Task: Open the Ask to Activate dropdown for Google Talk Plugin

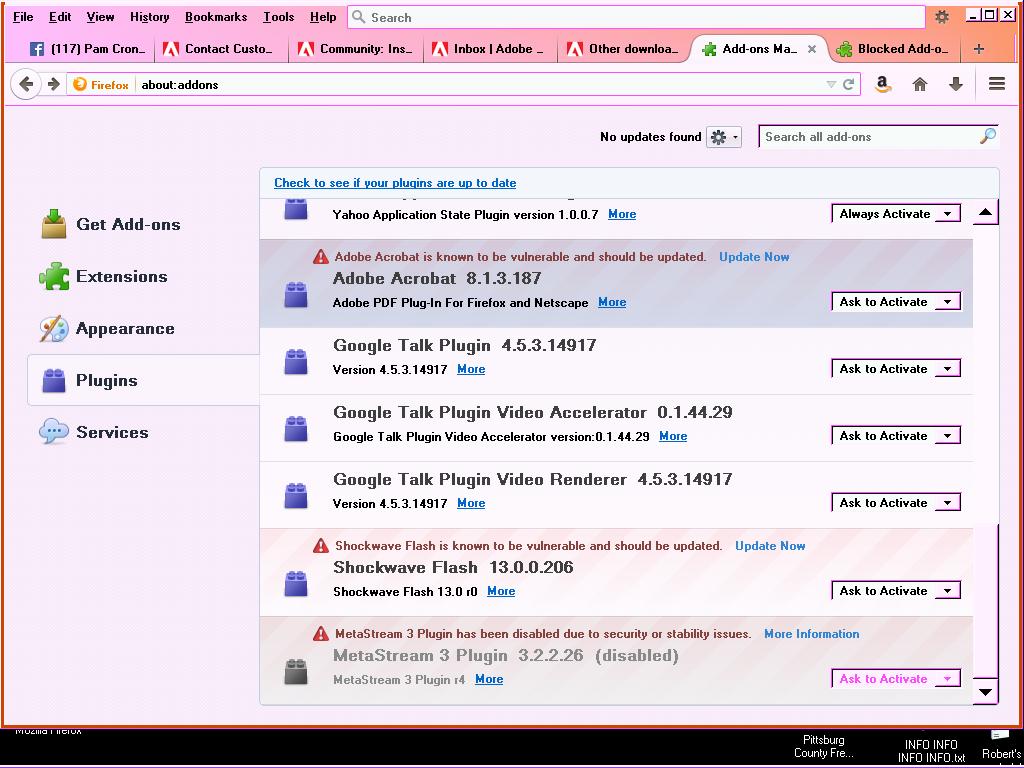Action: [x=895, y=369]
